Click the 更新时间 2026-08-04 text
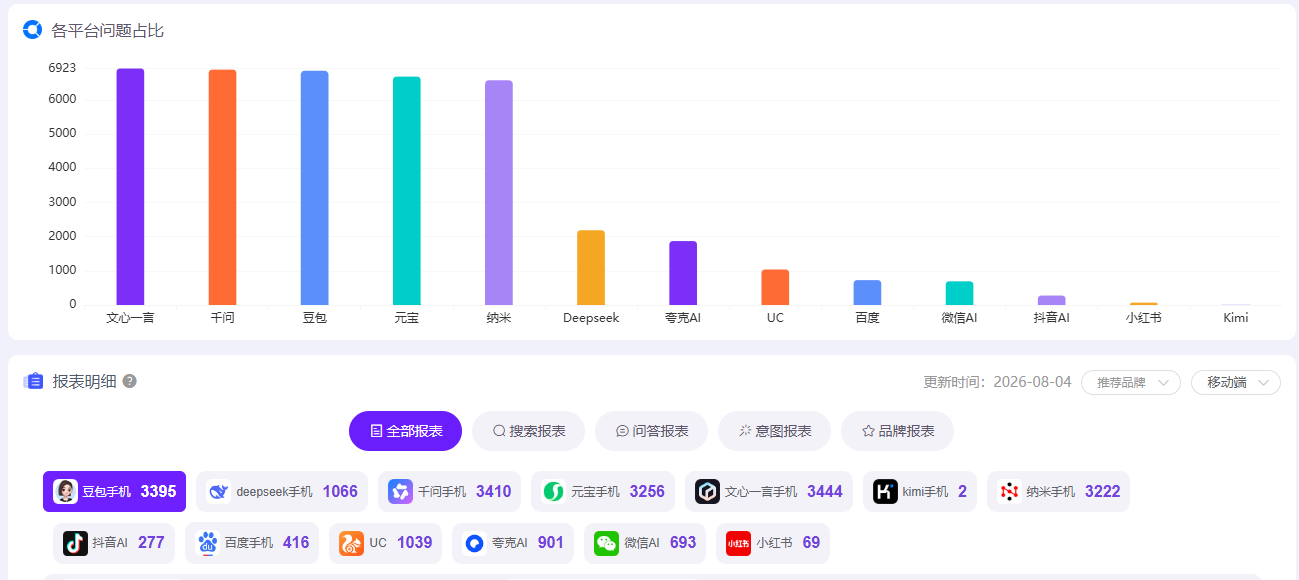The width and height of the screenshot is (1299, 580). coord(997,382)
